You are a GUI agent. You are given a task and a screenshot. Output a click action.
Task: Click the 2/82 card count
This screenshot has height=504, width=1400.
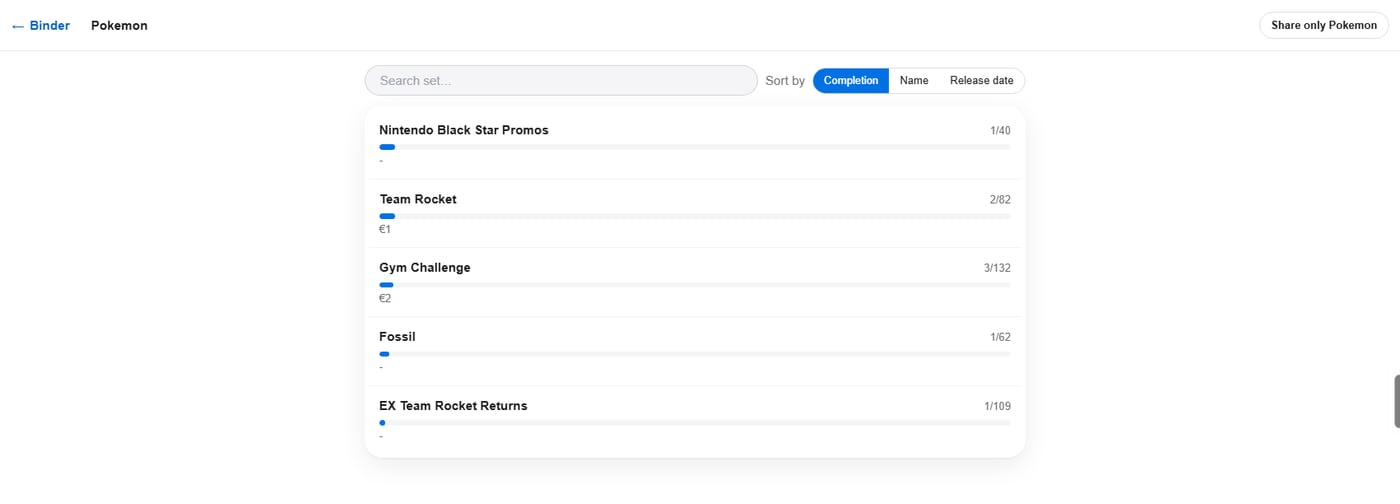click(x=1000, y=199)
